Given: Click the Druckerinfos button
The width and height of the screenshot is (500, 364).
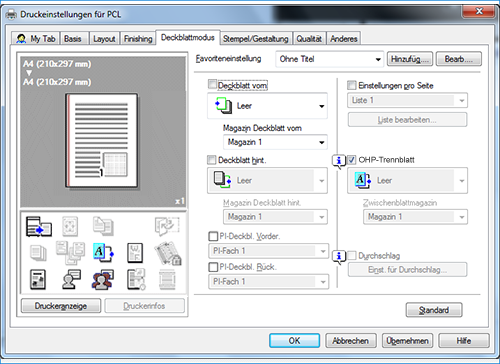Looking at the screenshot, I should tap(144, 306).
